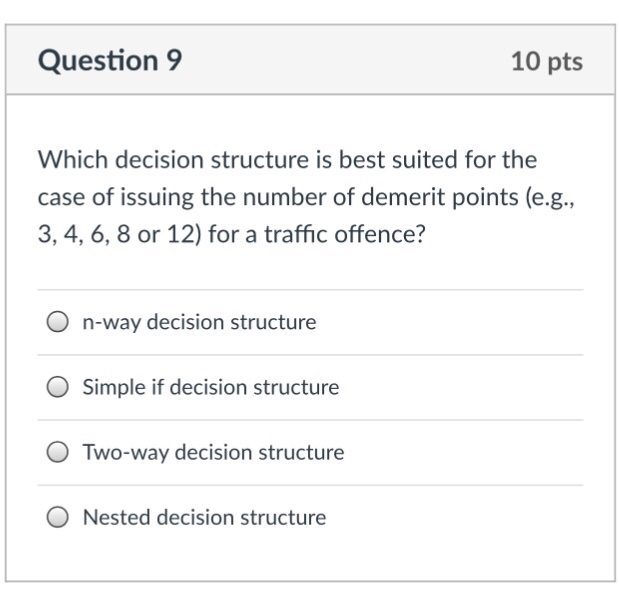Click the "Simple if decision structure" answer label
The image size is (619, 594).
click(210, 388)
